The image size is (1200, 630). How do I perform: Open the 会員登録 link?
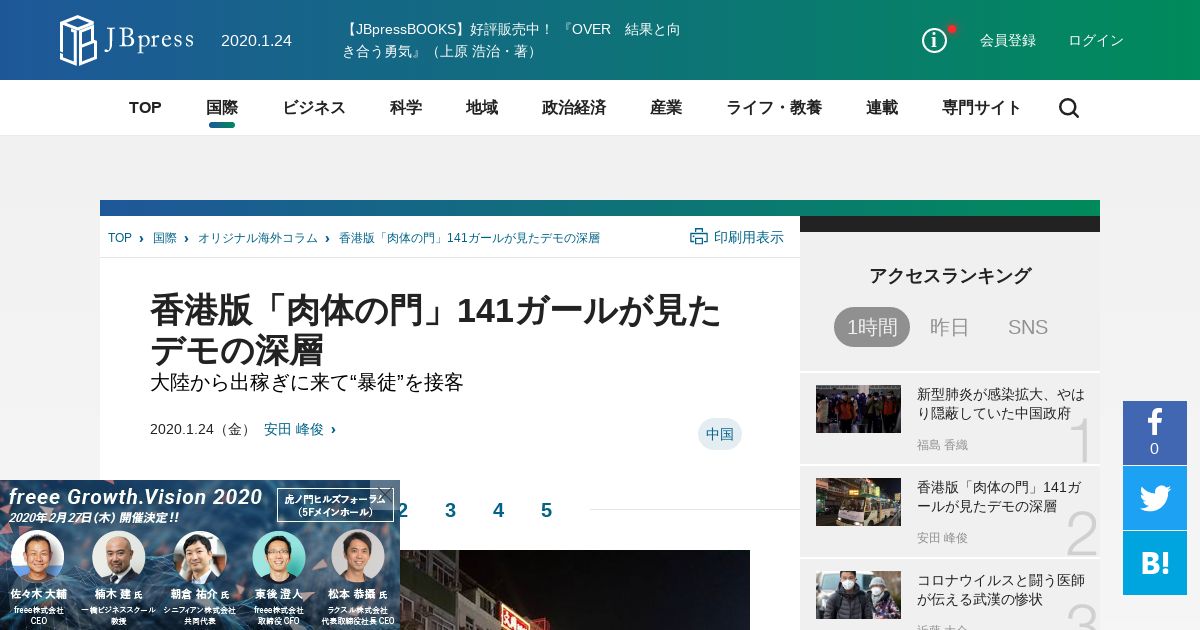tap(1008, 41)
